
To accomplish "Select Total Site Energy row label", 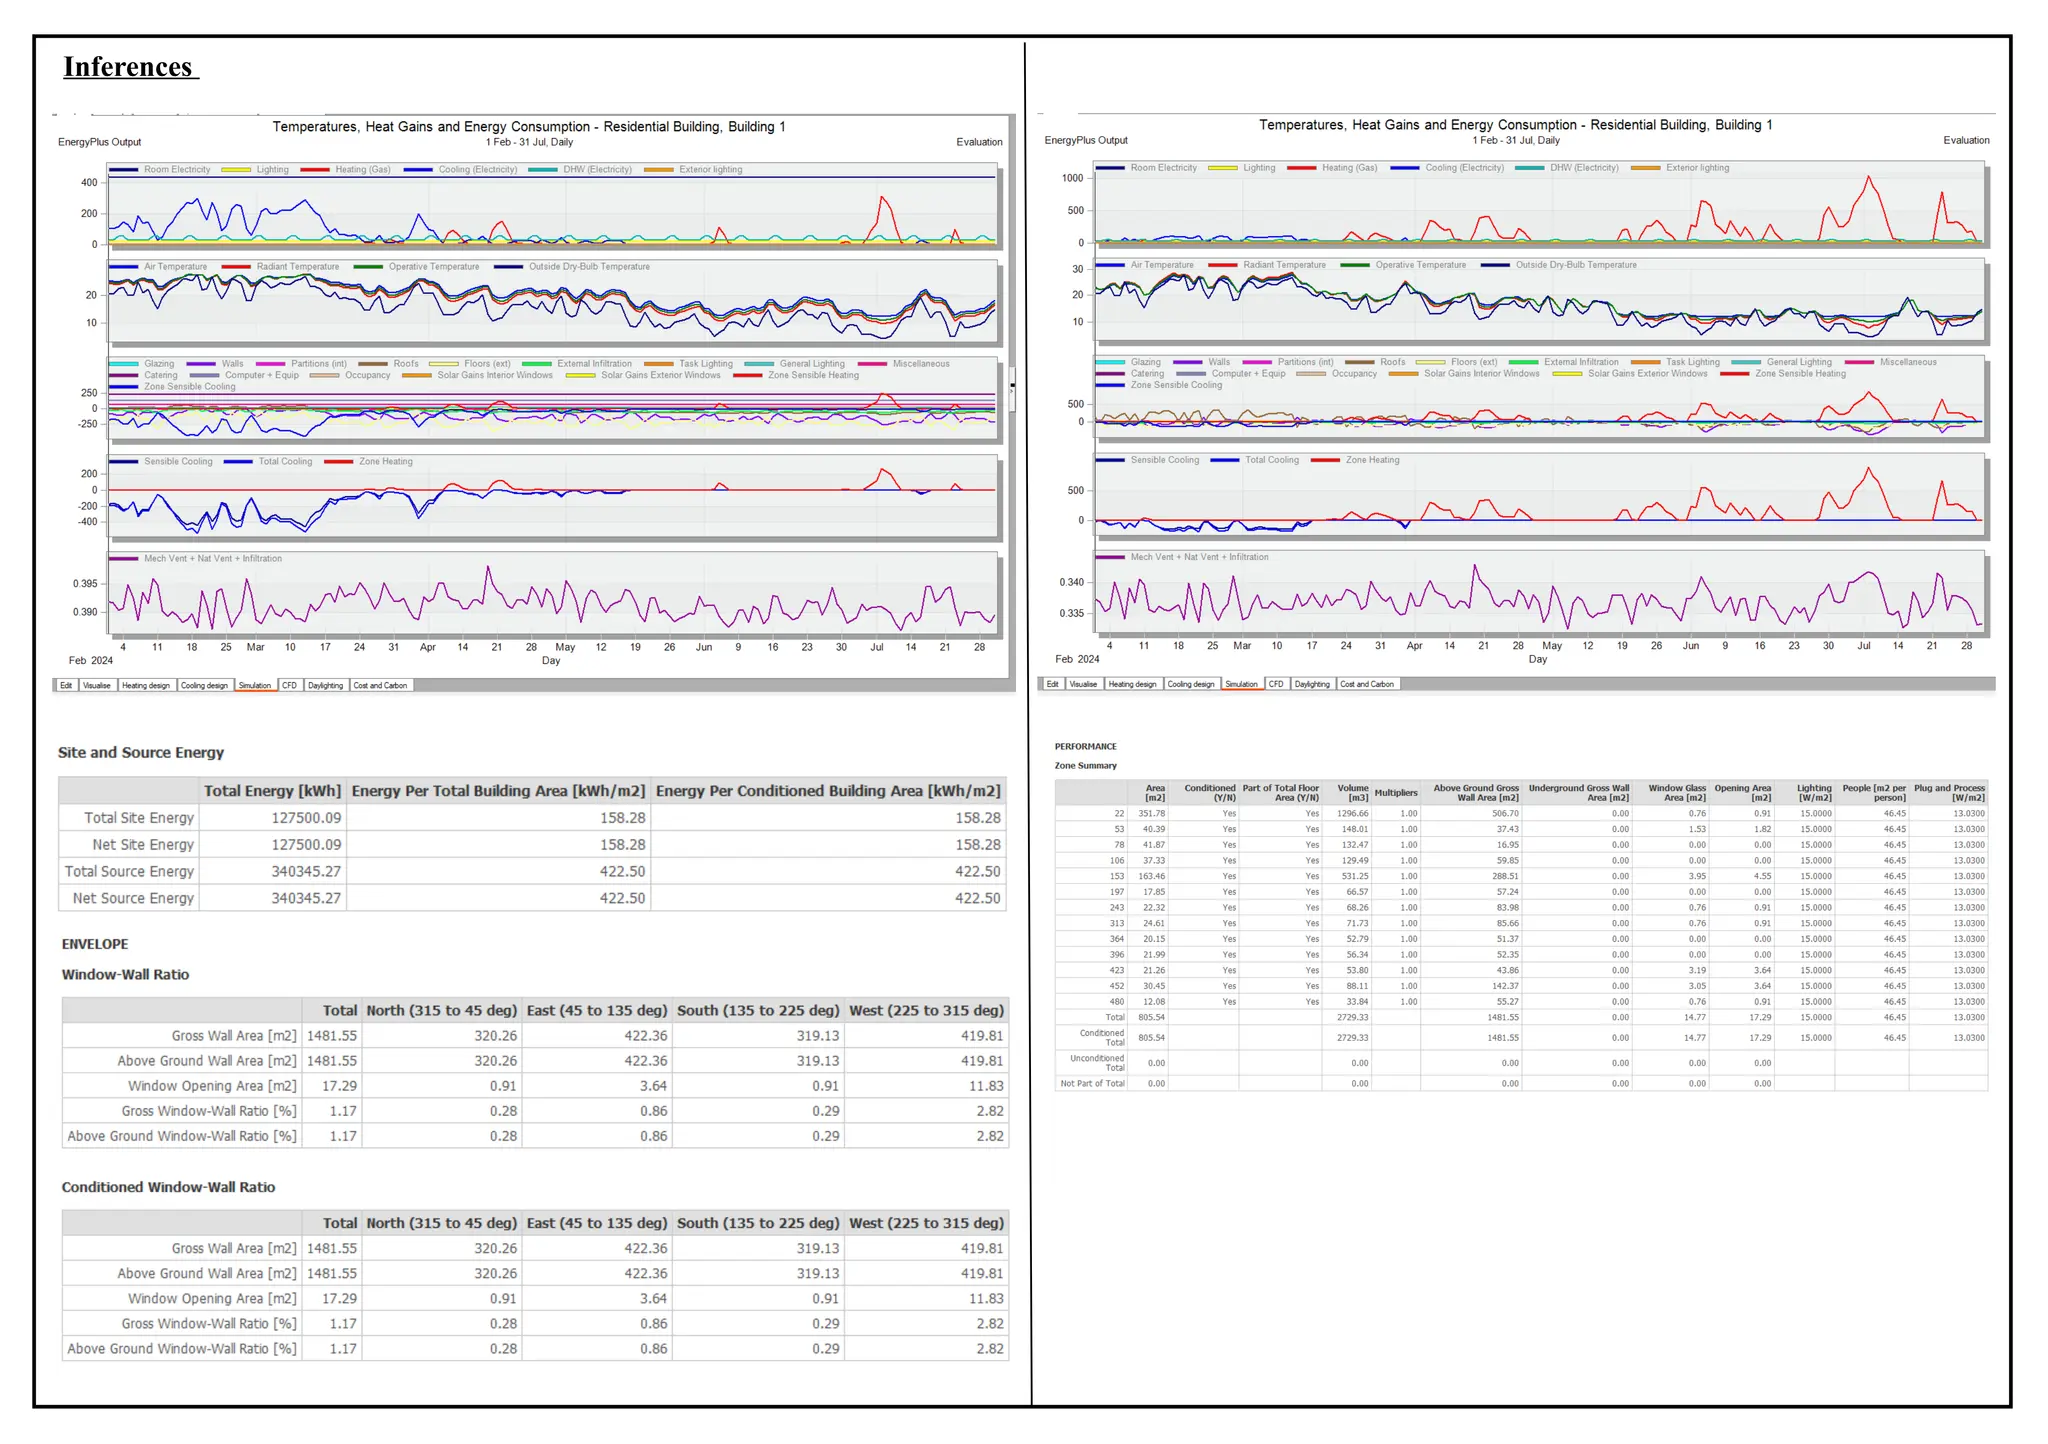I will click(139, 818).
